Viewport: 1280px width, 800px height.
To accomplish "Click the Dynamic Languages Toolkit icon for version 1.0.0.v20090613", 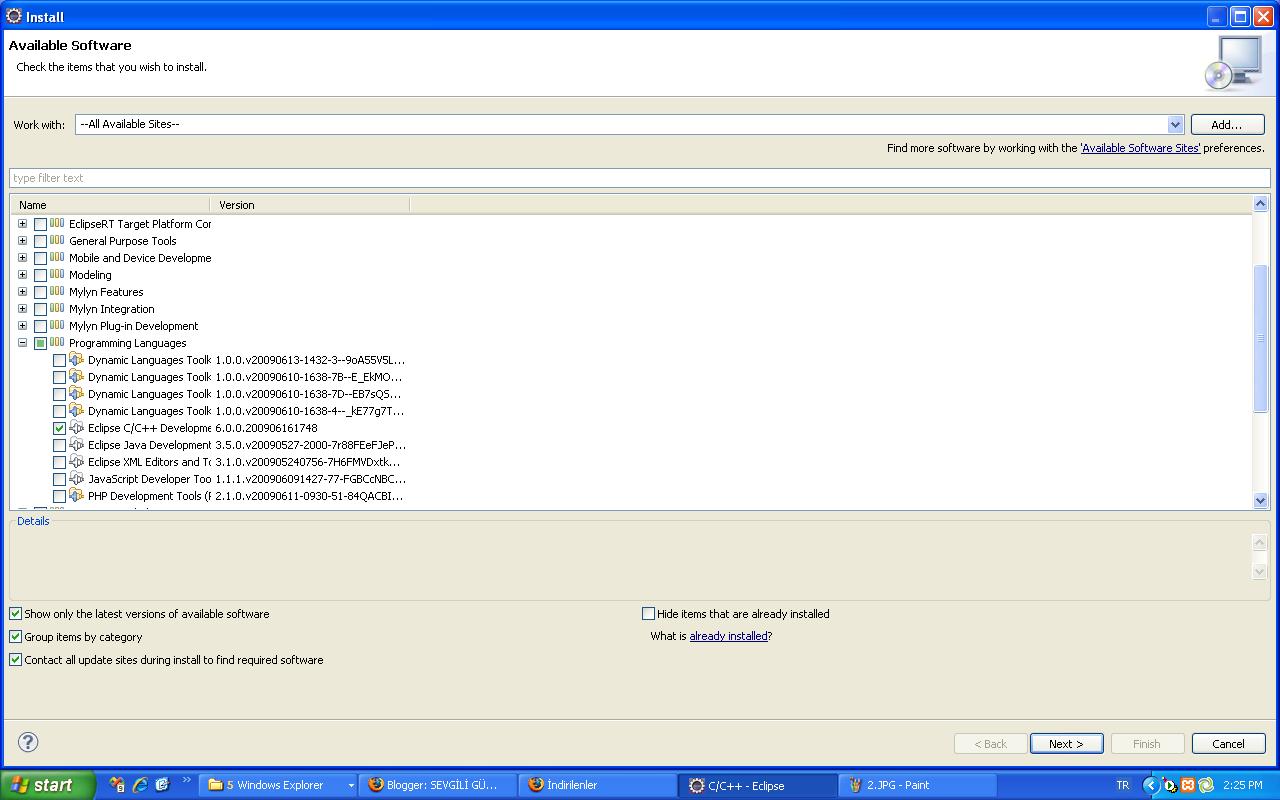I will tap(76, 360).
